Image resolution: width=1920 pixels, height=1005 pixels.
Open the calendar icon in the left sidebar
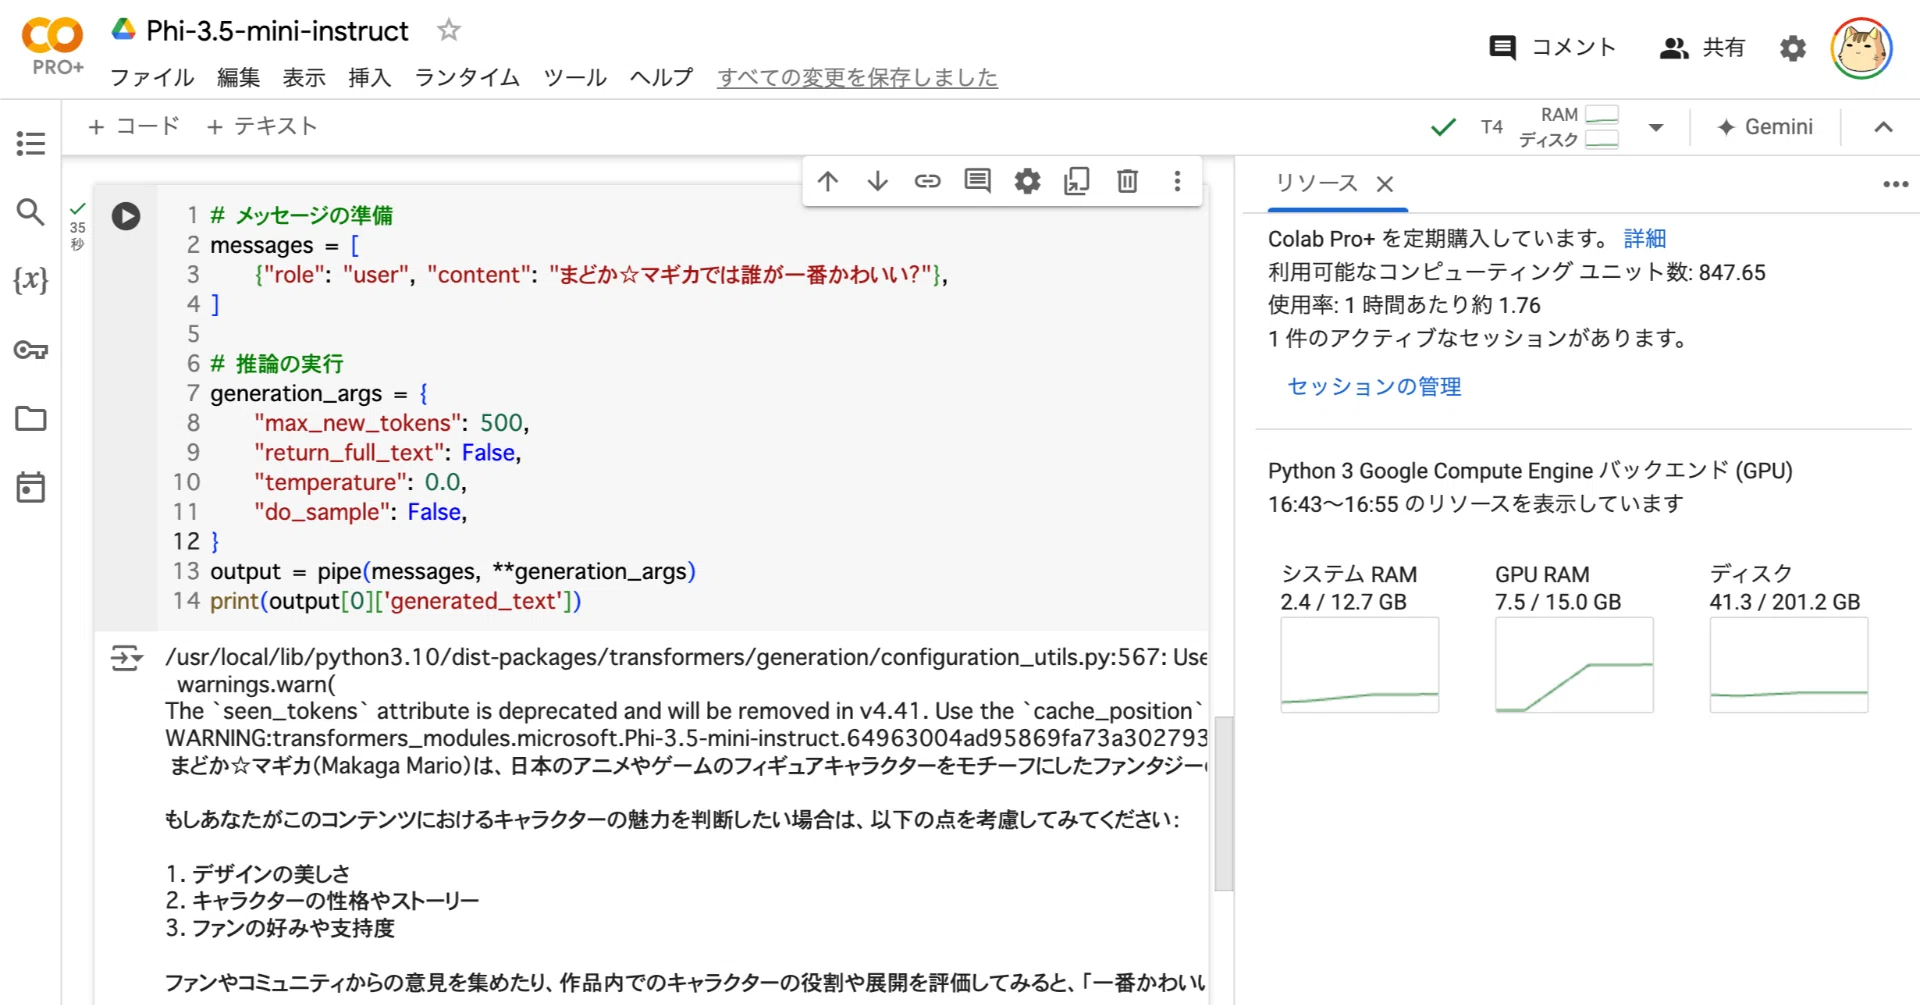31,488
